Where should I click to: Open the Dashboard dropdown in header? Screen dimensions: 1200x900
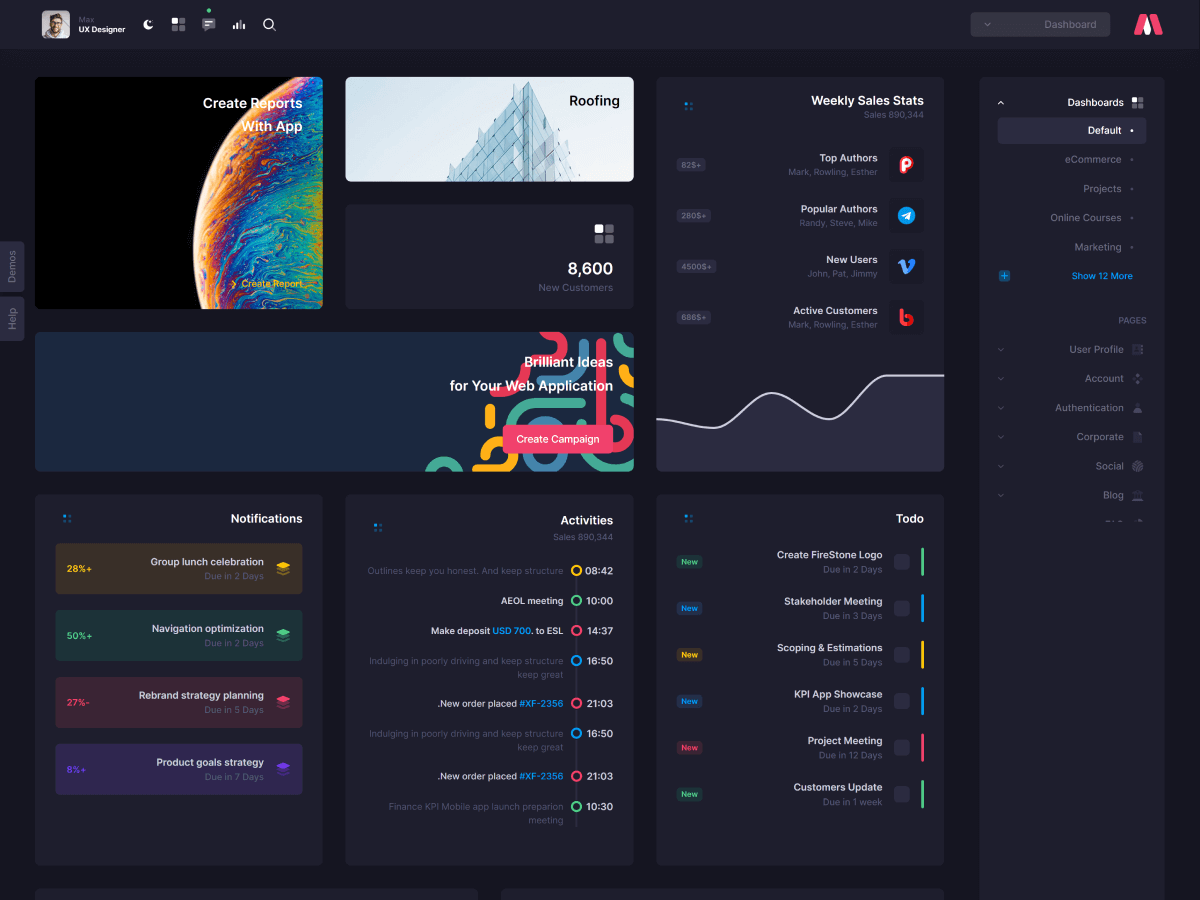coord(1040,24)
